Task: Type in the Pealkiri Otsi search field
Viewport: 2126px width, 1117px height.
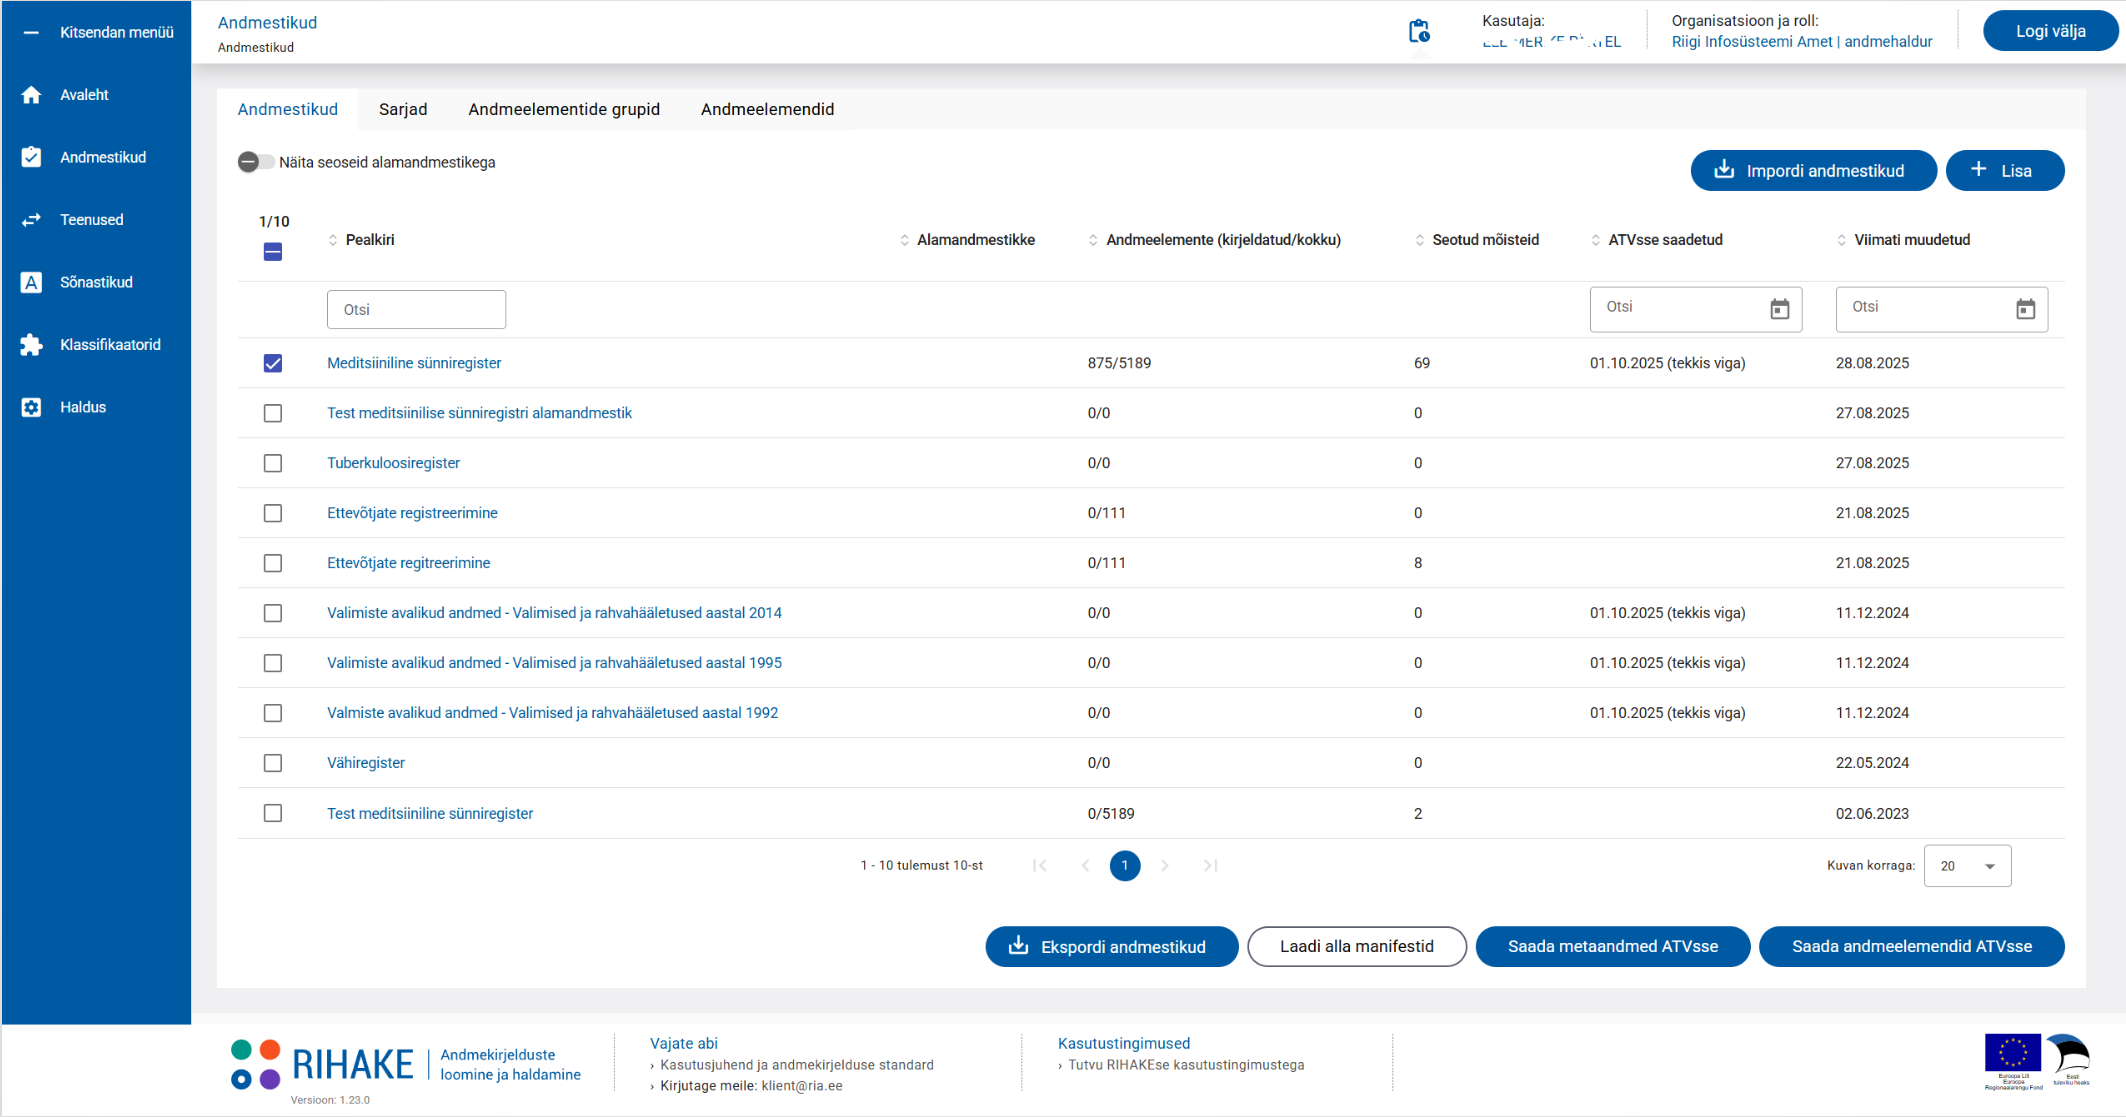Action: pos(416,310)
